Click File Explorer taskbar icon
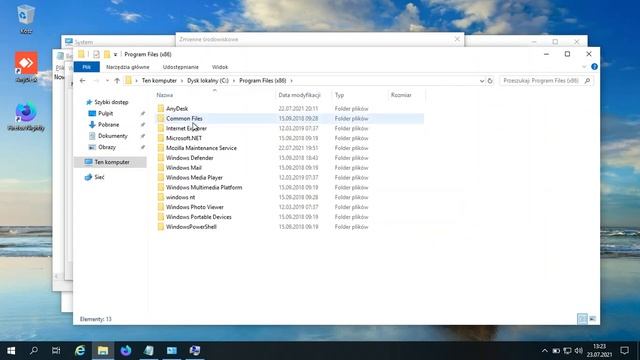Viewport: 640px width, 360px height. pos(103,351)
